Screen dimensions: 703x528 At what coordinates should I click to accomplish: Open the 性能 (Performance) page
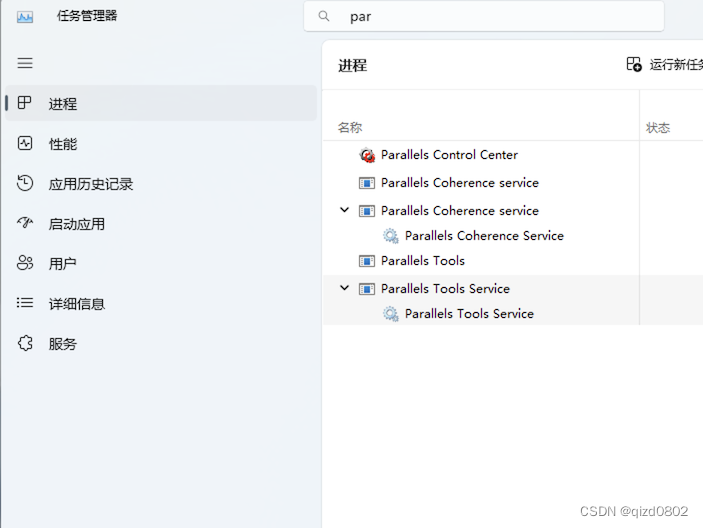(x=161, y=143)
